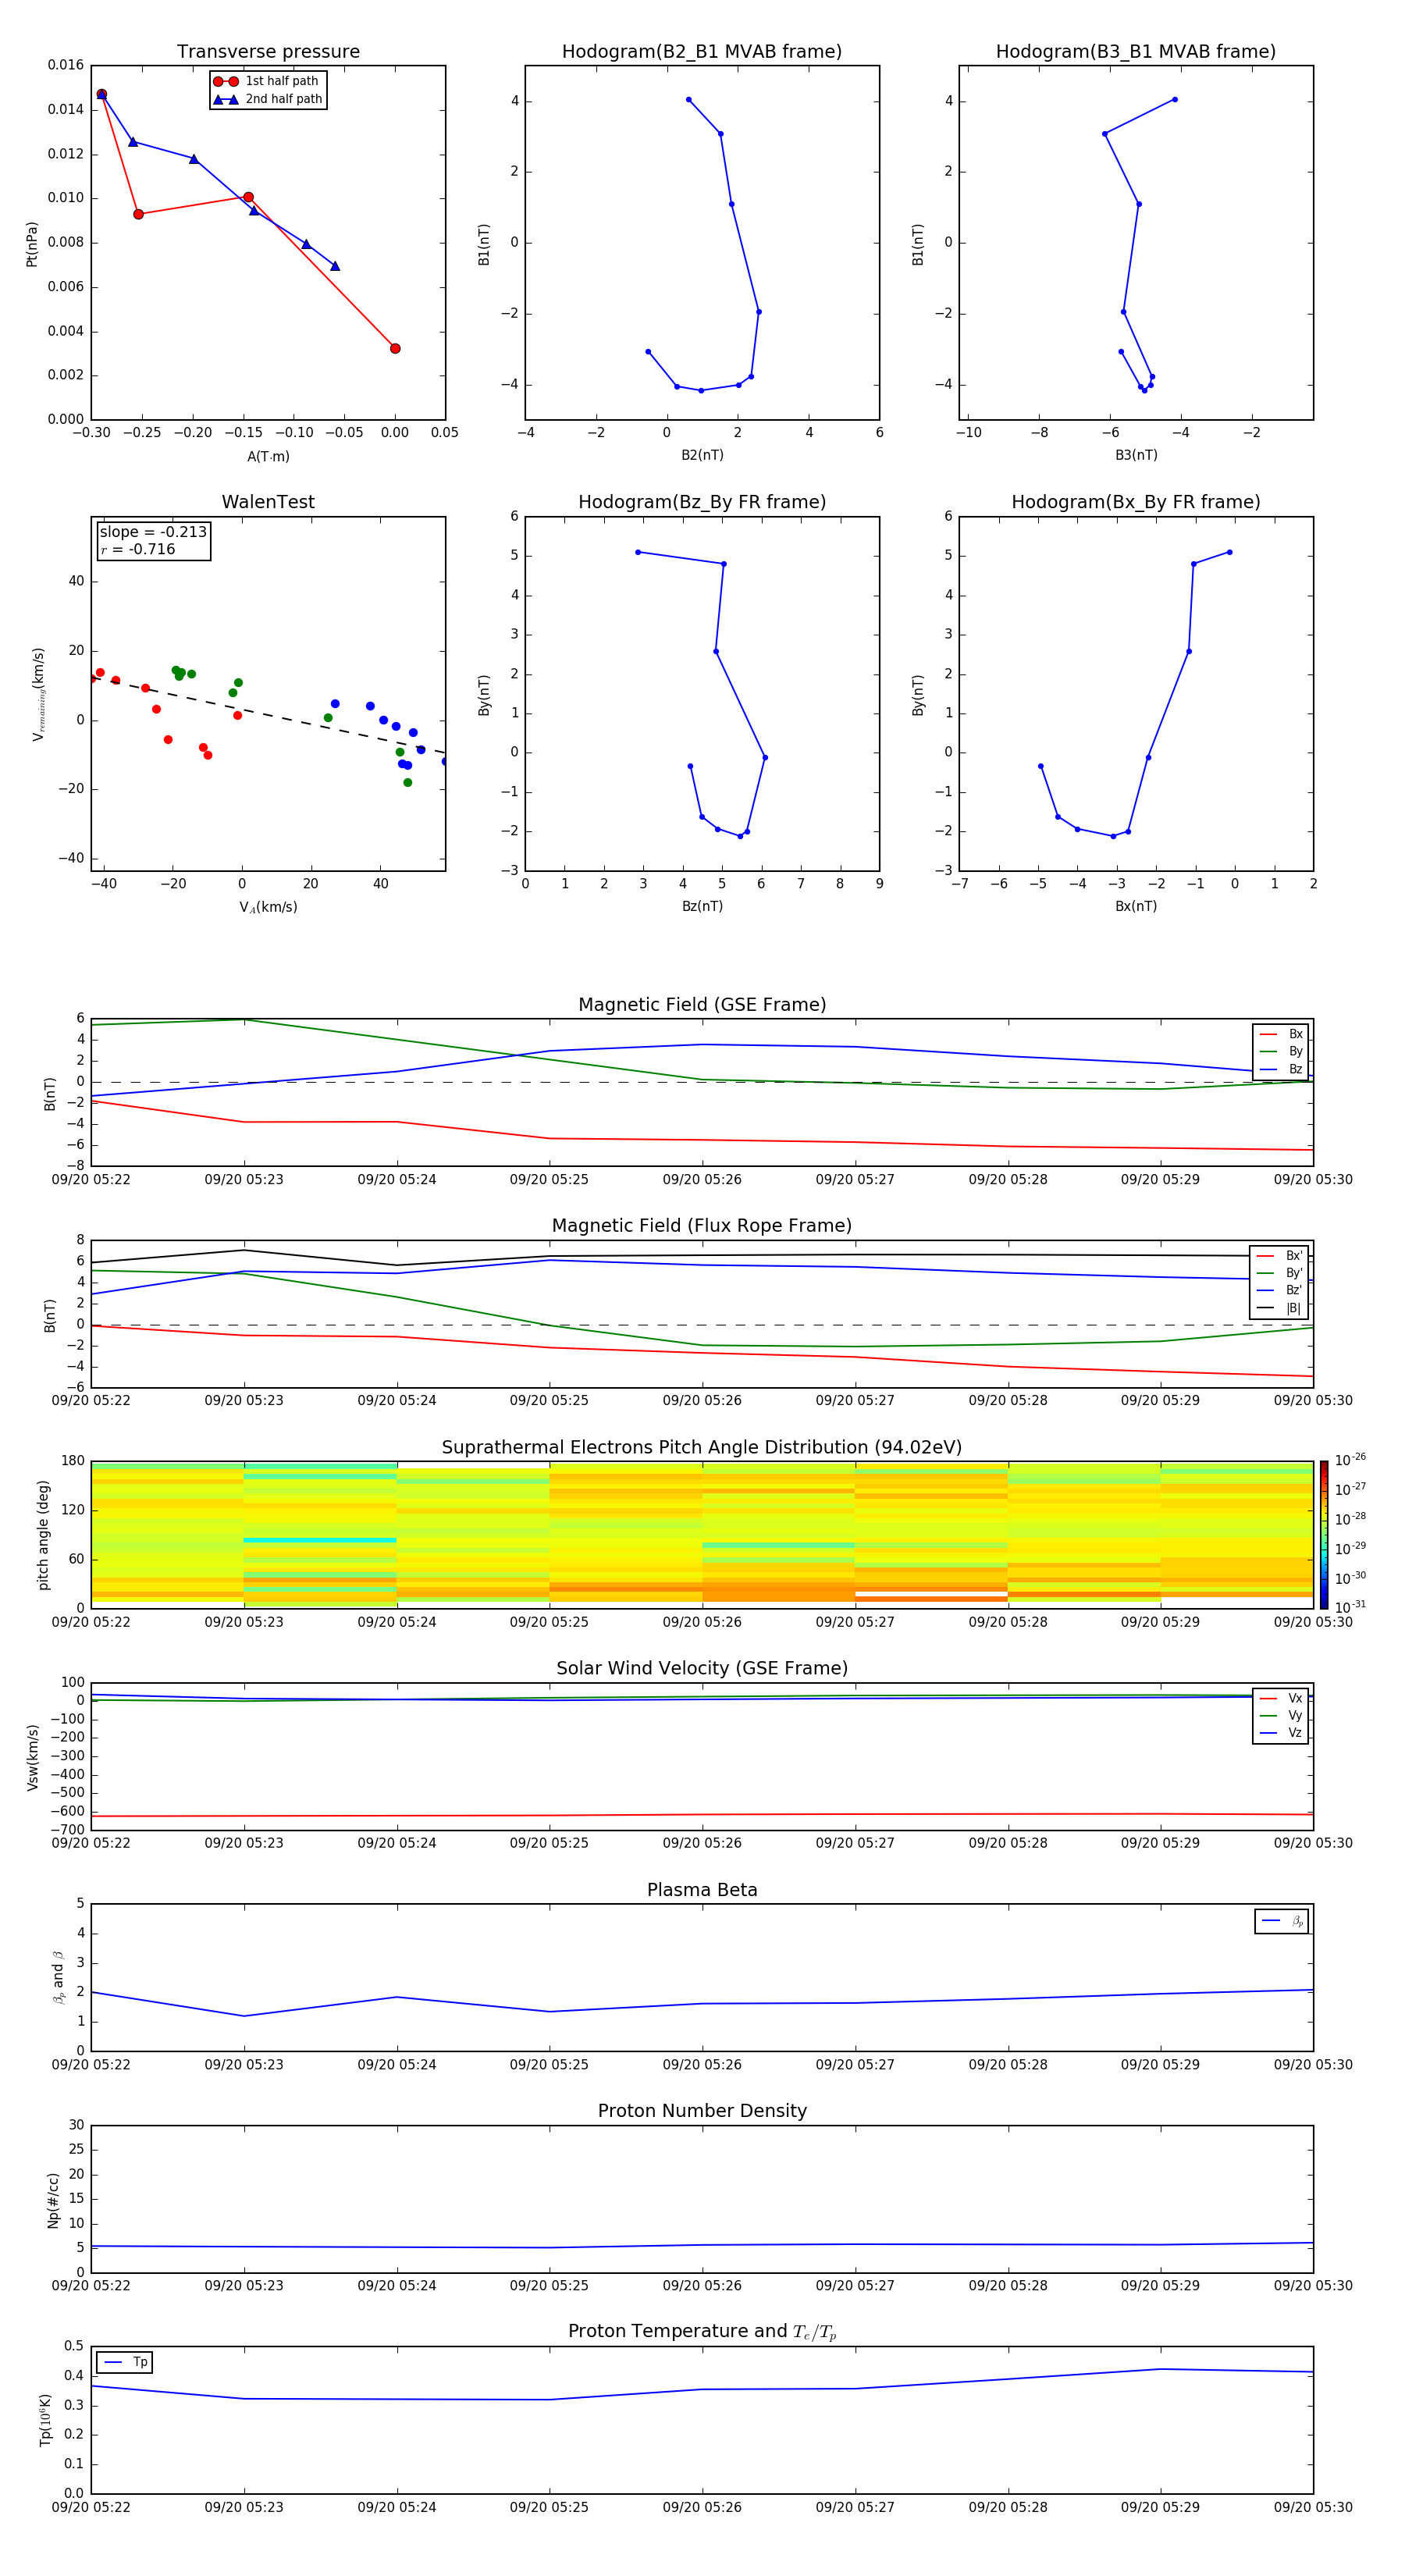Click the 'Vy' legend entry
This screenshot has width=1405, height=2576.
coord(1281,1716)
